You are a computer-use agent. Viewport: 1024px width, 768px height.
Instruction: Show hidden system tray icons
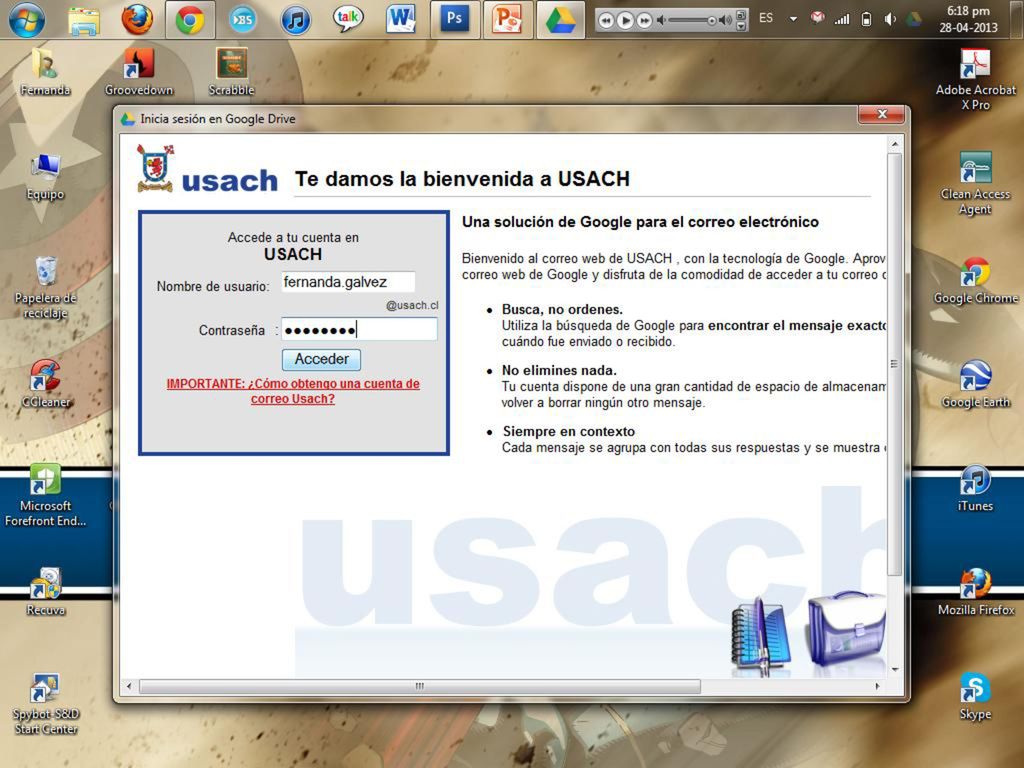(x=793, y=19)
